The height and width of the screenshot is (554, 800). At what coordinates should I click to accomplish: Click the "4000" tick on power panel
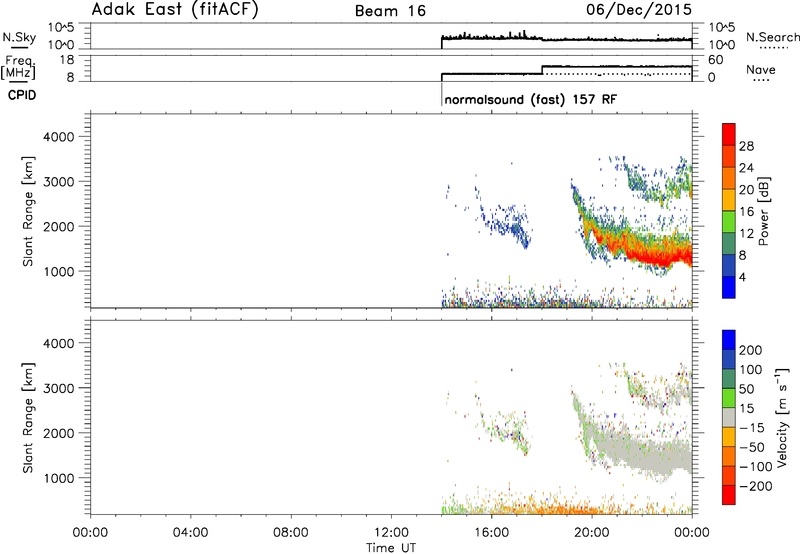[58, 137]
